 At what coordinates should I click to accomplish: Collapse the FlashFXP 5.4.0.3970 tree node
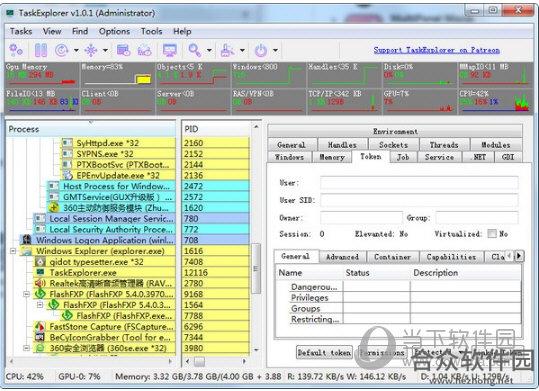click(x=26, y=294)
